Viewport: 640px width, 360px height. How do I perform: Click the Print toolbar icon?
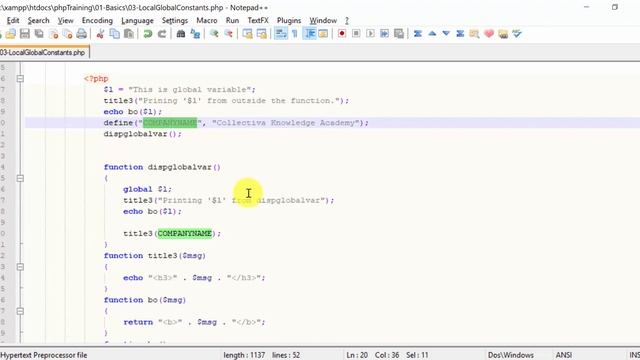click(x=82, y=34)
